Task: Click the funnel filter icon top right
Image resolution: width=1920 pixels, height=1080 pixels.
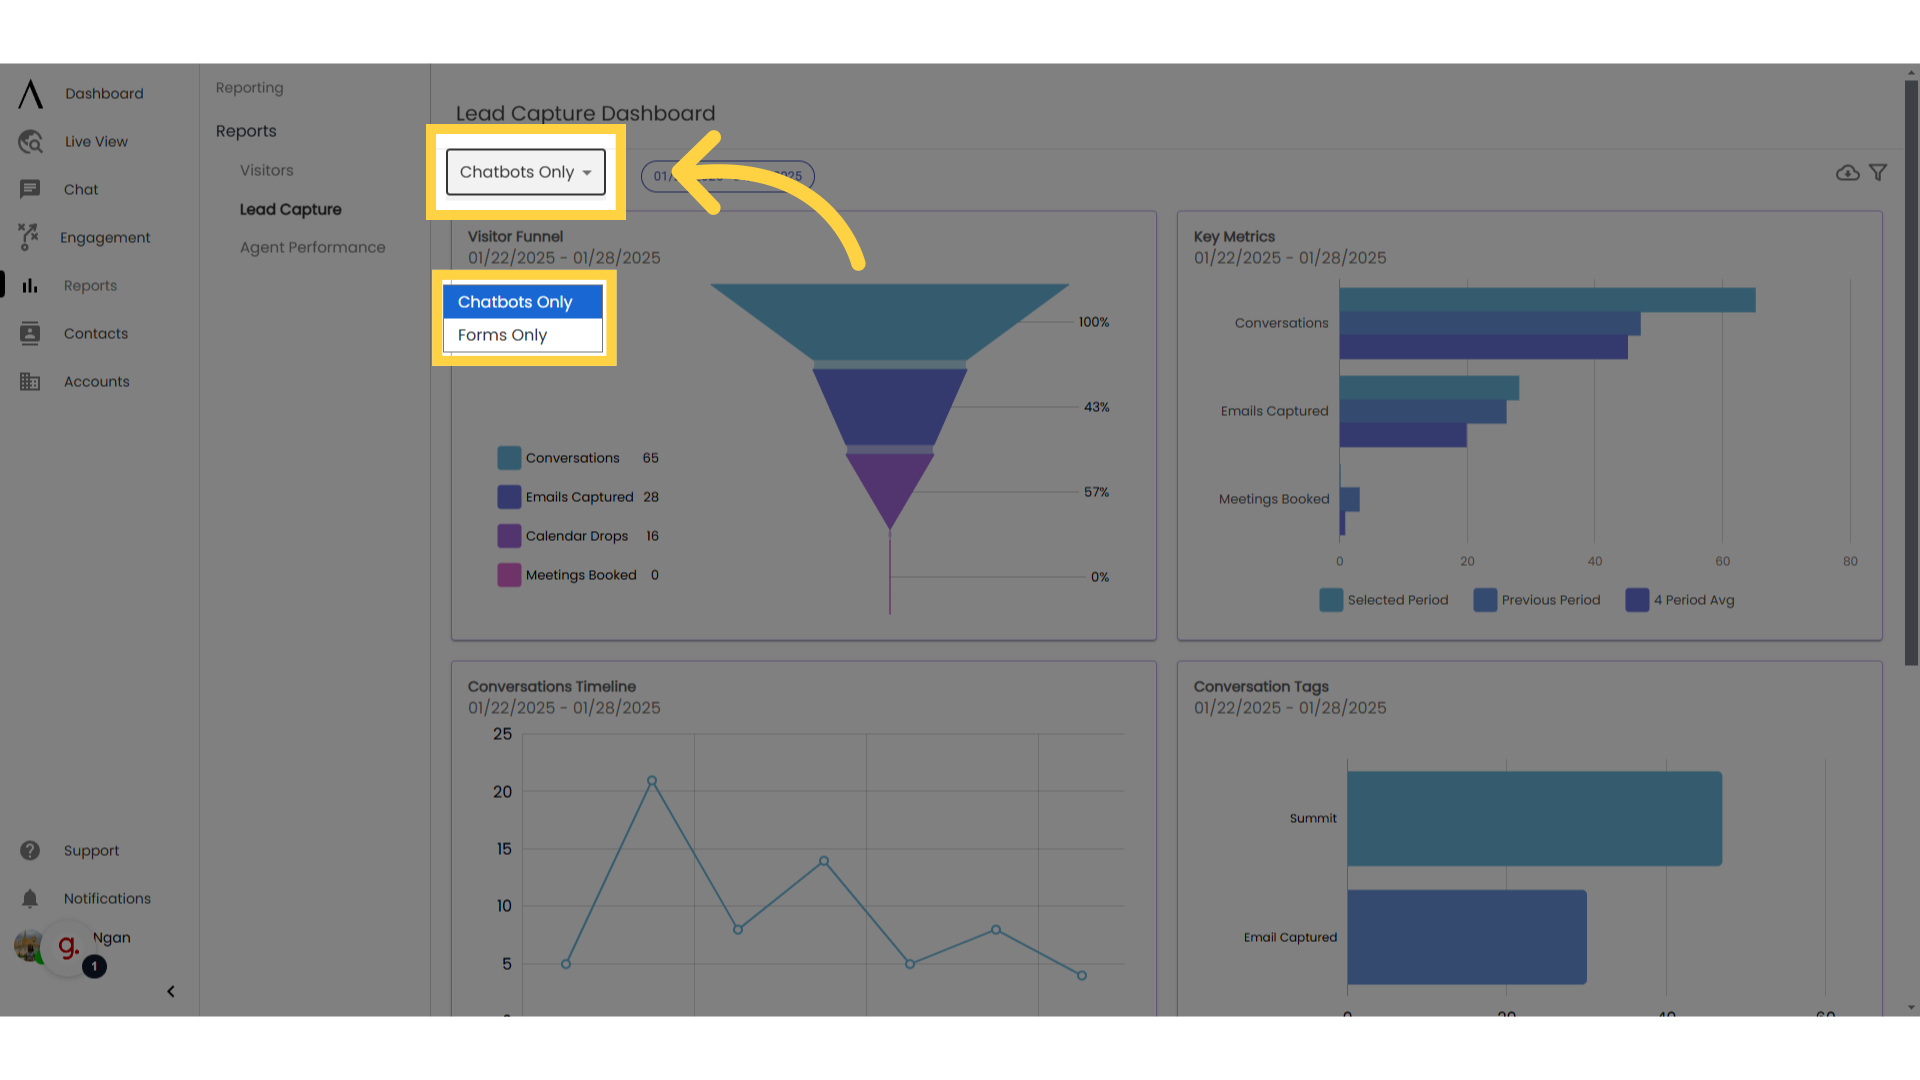Action: click(x=1878, y=173)
